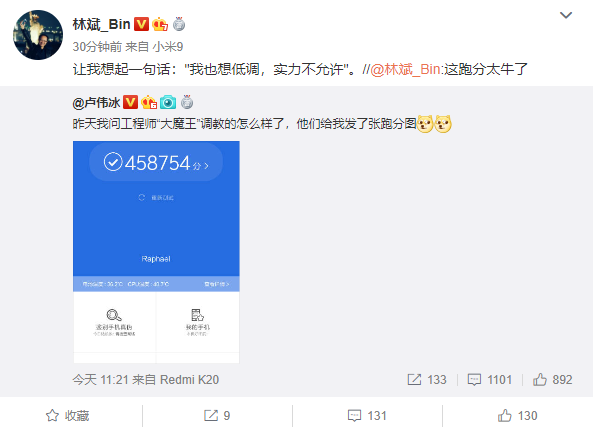Click repost icon showing 133 on original post
Viewport: 593px width, 431px height.
pos(427,380)
